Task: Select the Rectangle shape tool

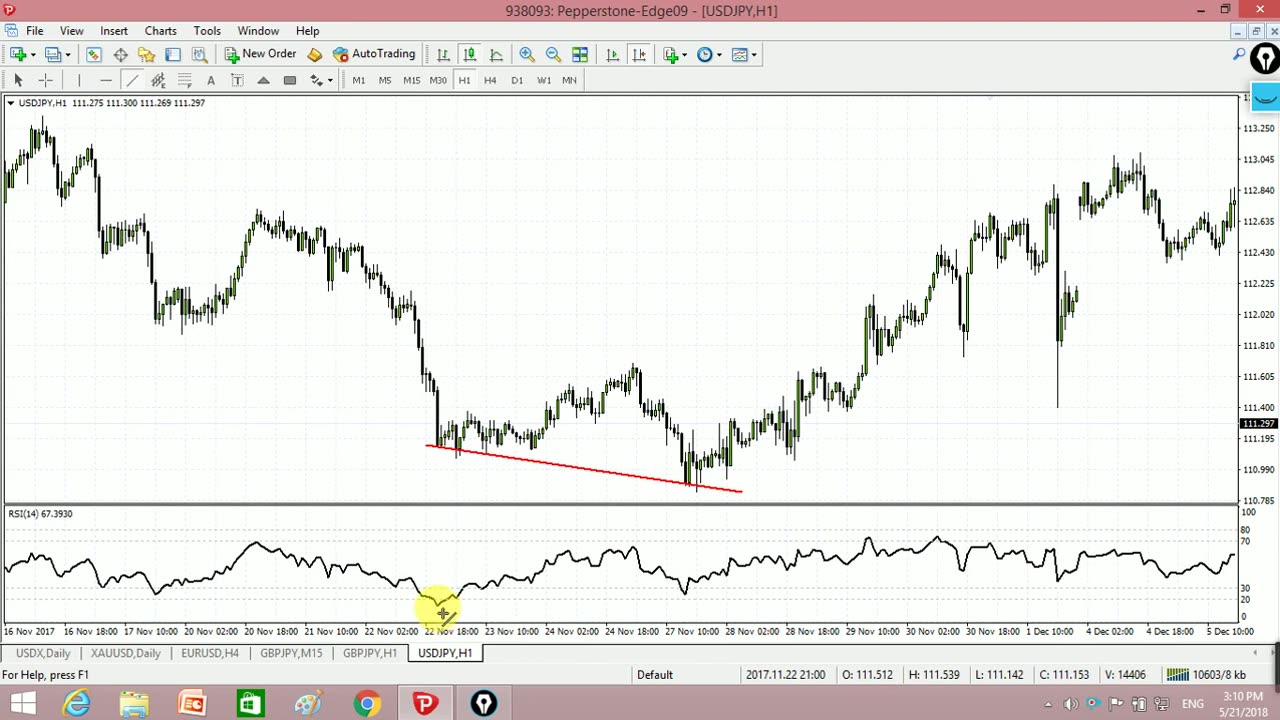Action: pos(290,80)
